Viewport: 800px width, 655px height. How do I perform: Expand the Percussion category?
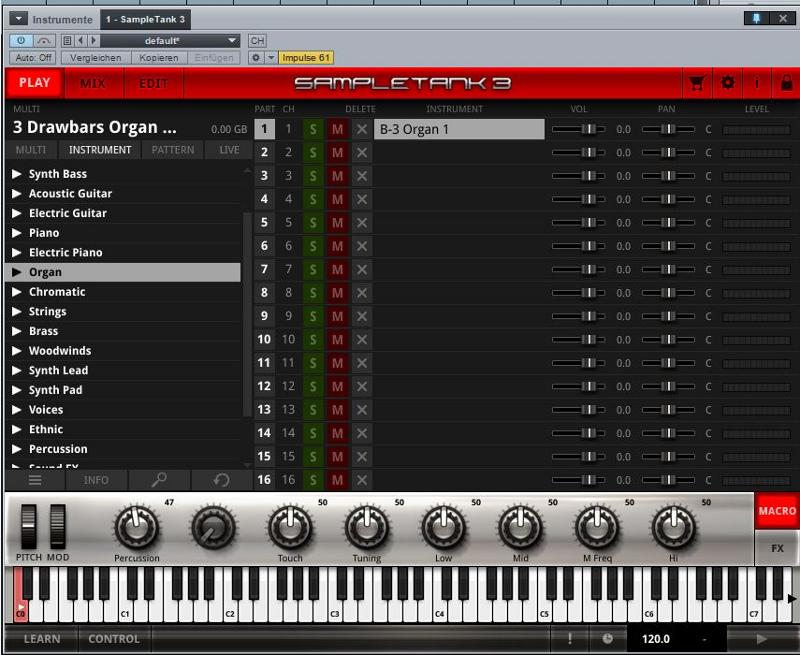[x=17, y=449]
